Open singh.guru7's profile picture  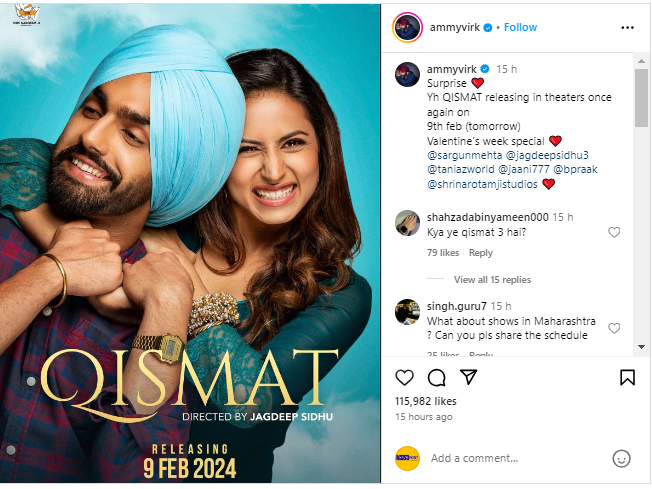[x=407, y=311]
